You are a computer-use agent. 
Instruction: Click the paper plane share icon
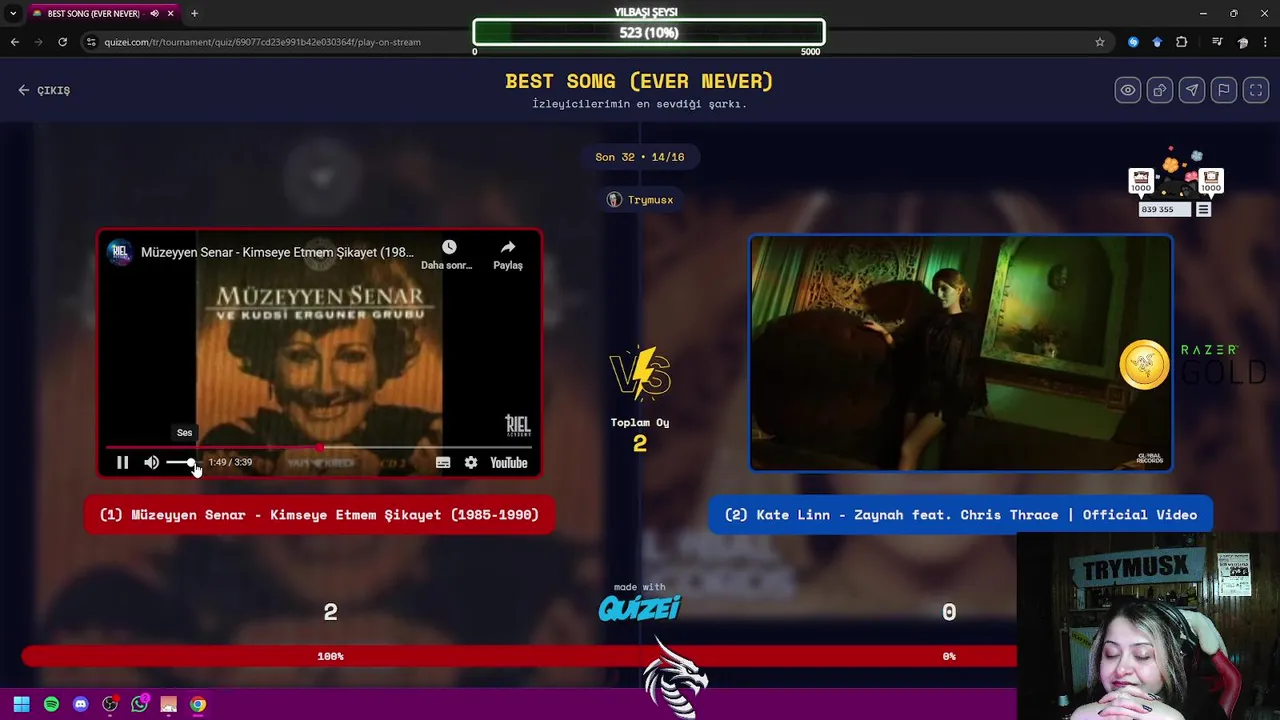tap(1191, 90)
